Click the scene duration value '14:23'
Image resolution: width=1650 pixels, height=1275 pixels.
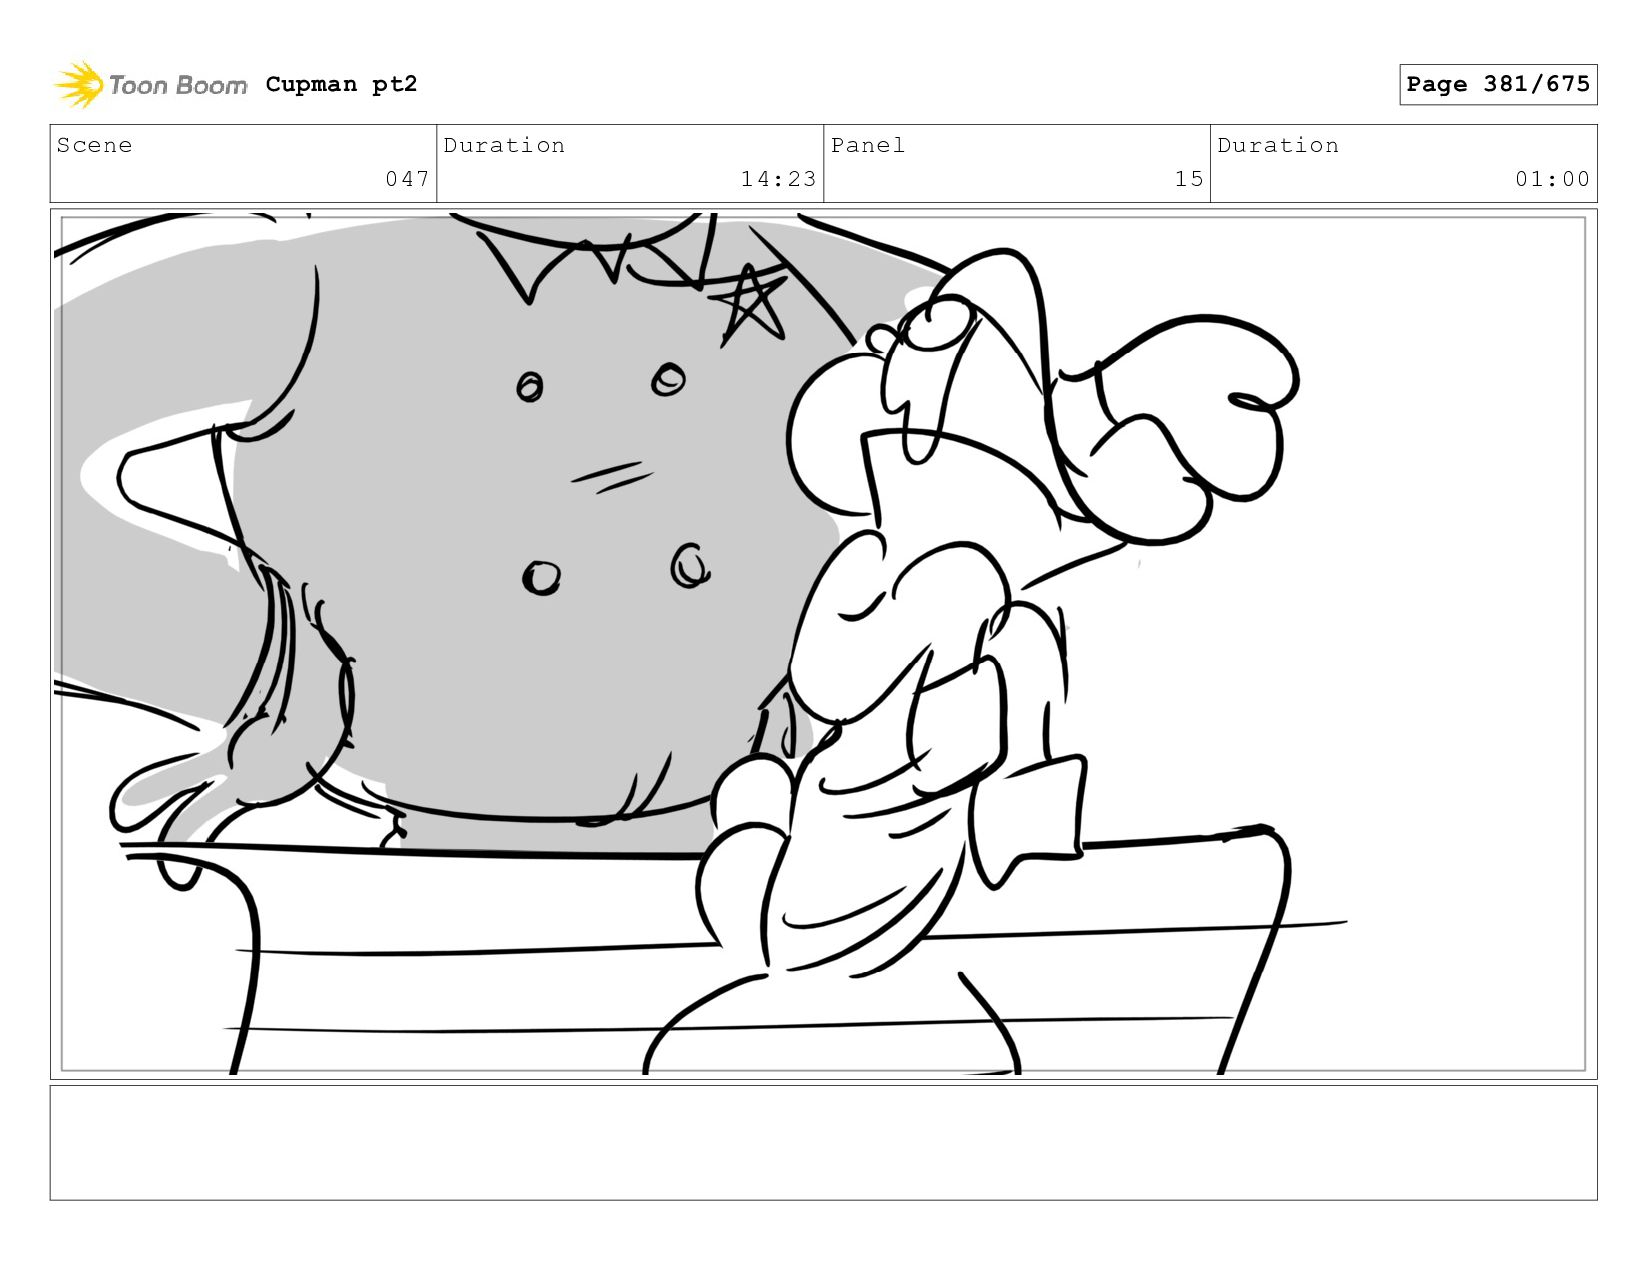pos(778,179)
